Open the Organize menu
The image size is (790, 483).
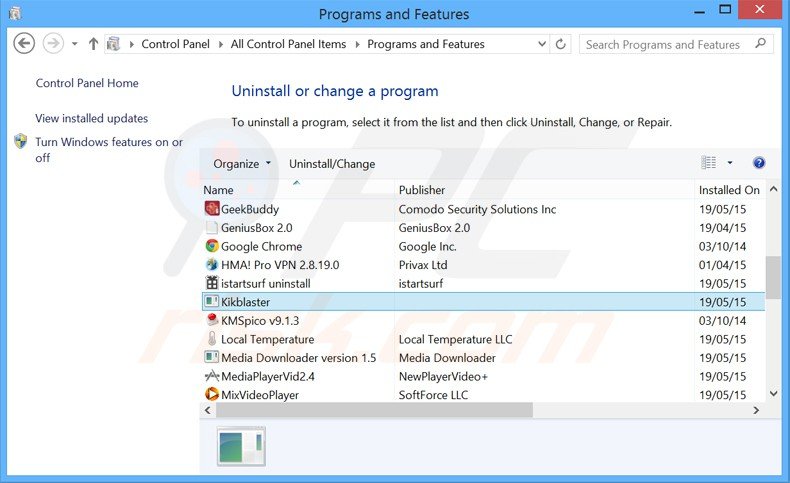pyautogui.click(x=242, y=164)
